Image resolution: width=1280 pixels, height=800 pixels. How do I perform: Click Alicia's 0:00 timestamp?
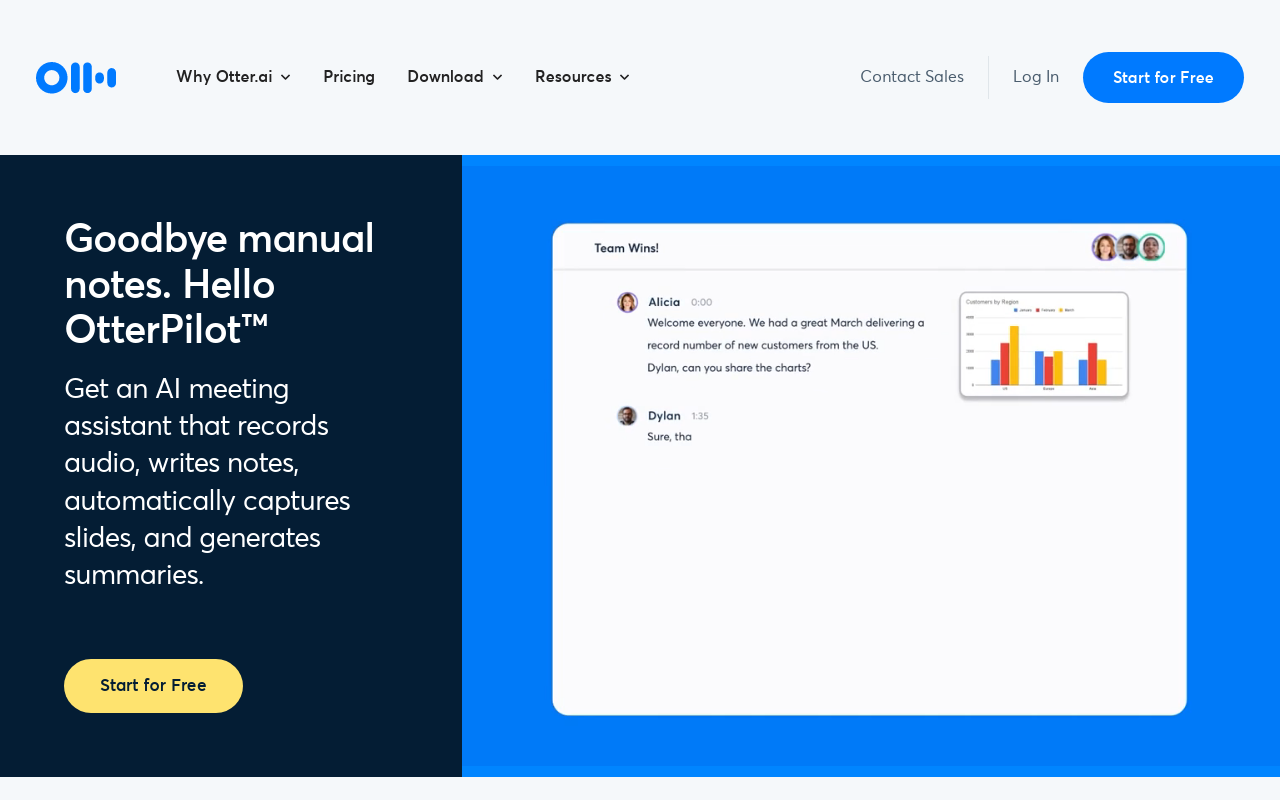(x=703, y=300)
